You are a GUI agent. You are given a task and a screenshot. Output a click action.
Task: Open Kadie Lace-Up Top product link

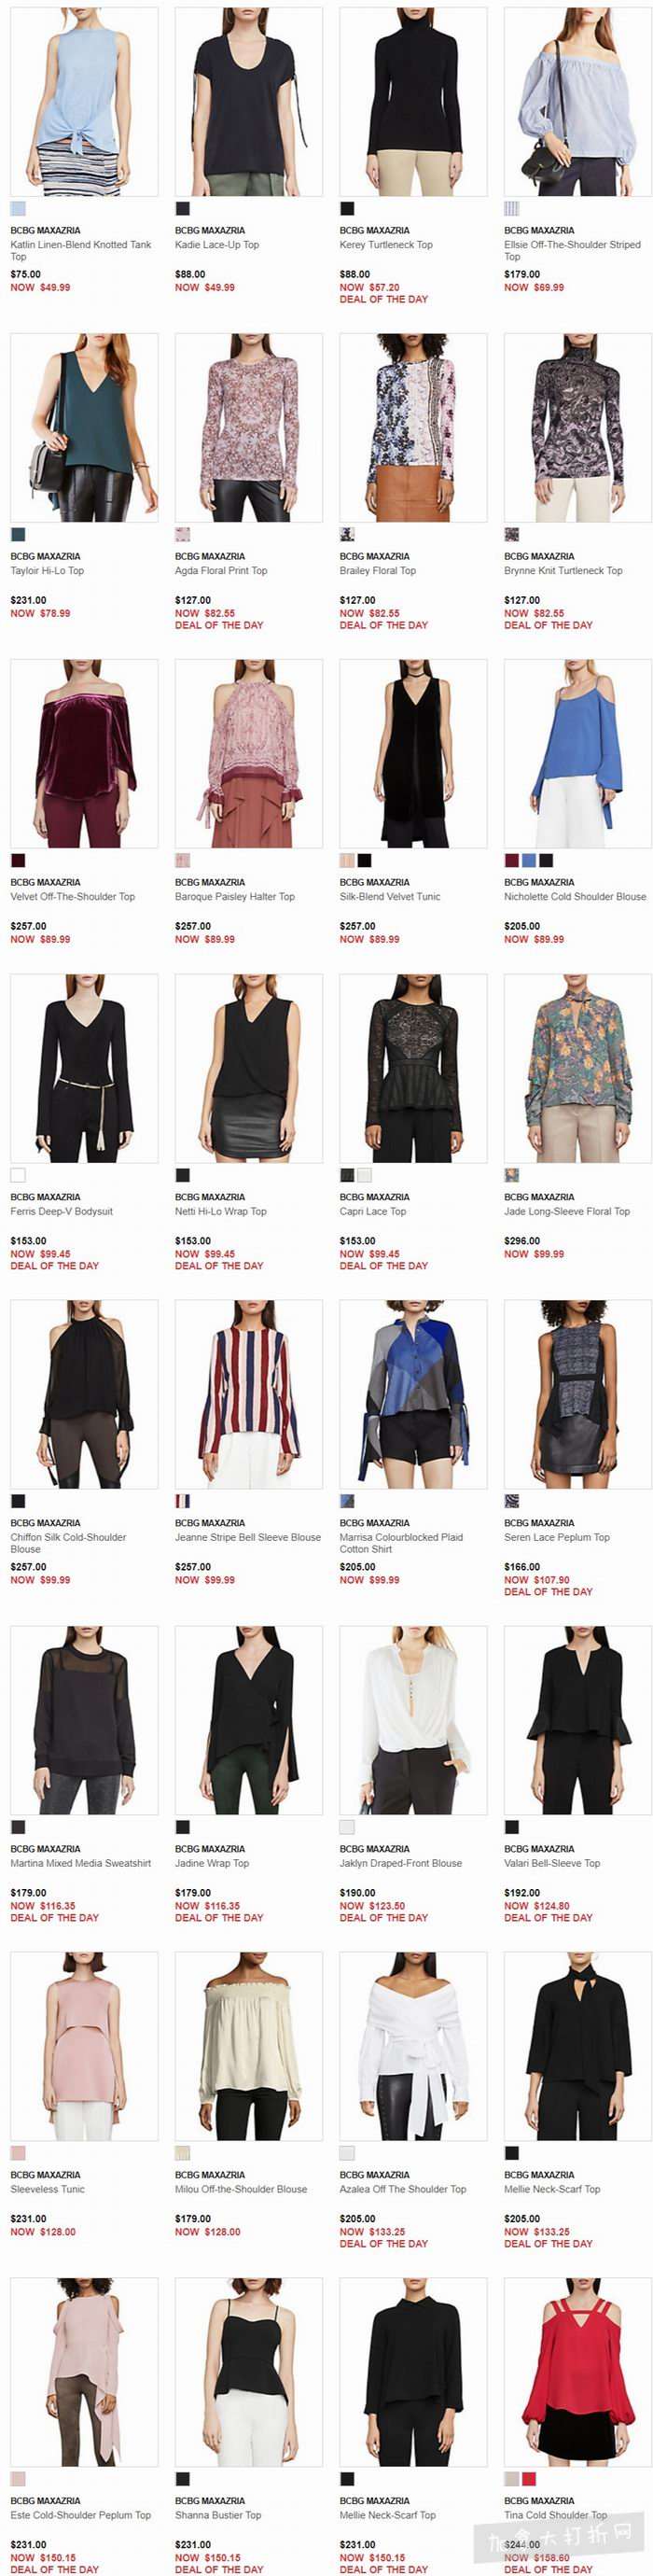(217, 244)
